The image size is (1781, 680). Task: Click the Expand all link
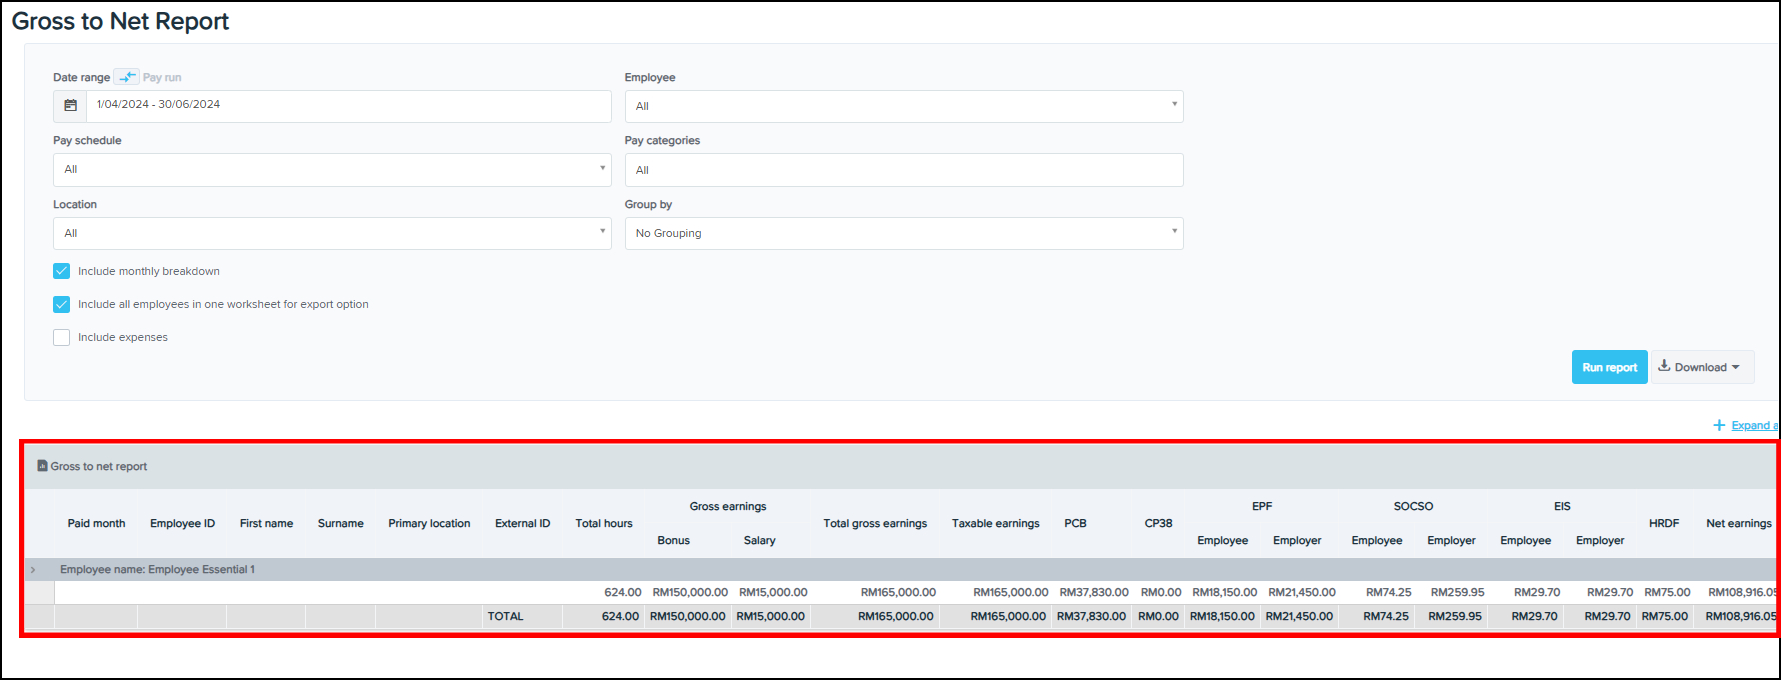(1753, 425)
